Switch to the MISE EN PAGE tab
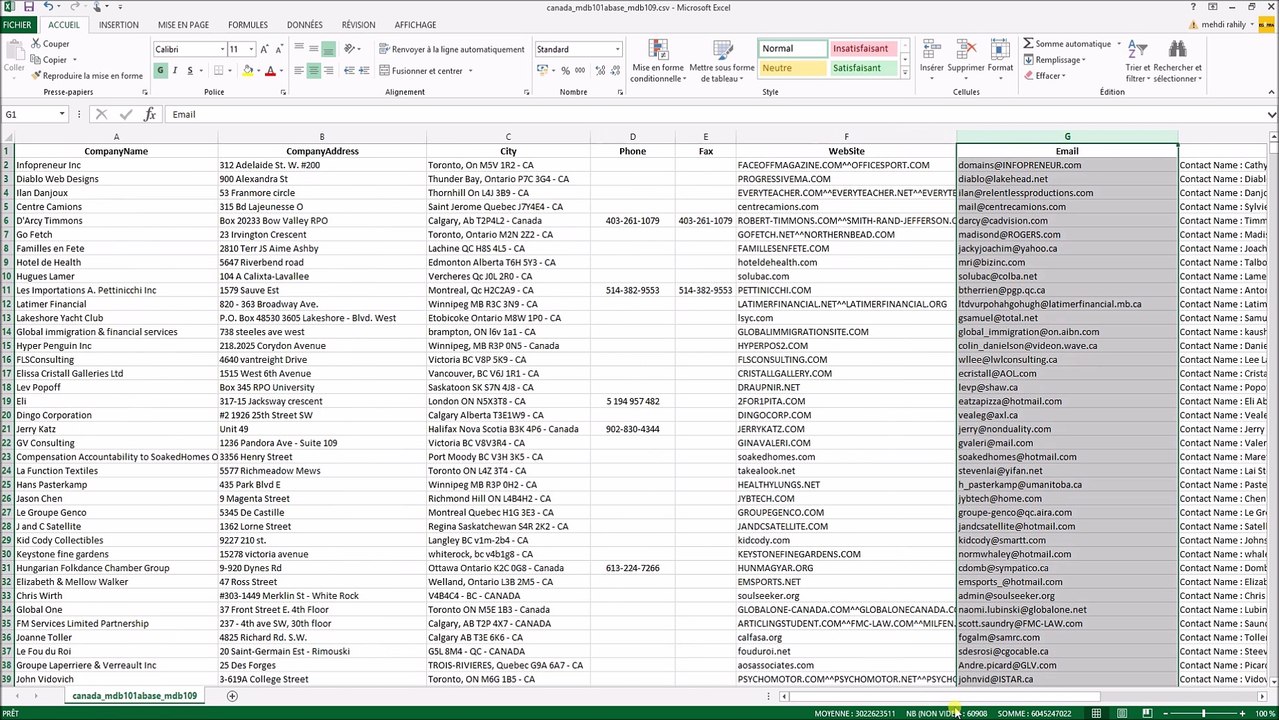This screenshot has height=720, width=1279. [183, 25]
